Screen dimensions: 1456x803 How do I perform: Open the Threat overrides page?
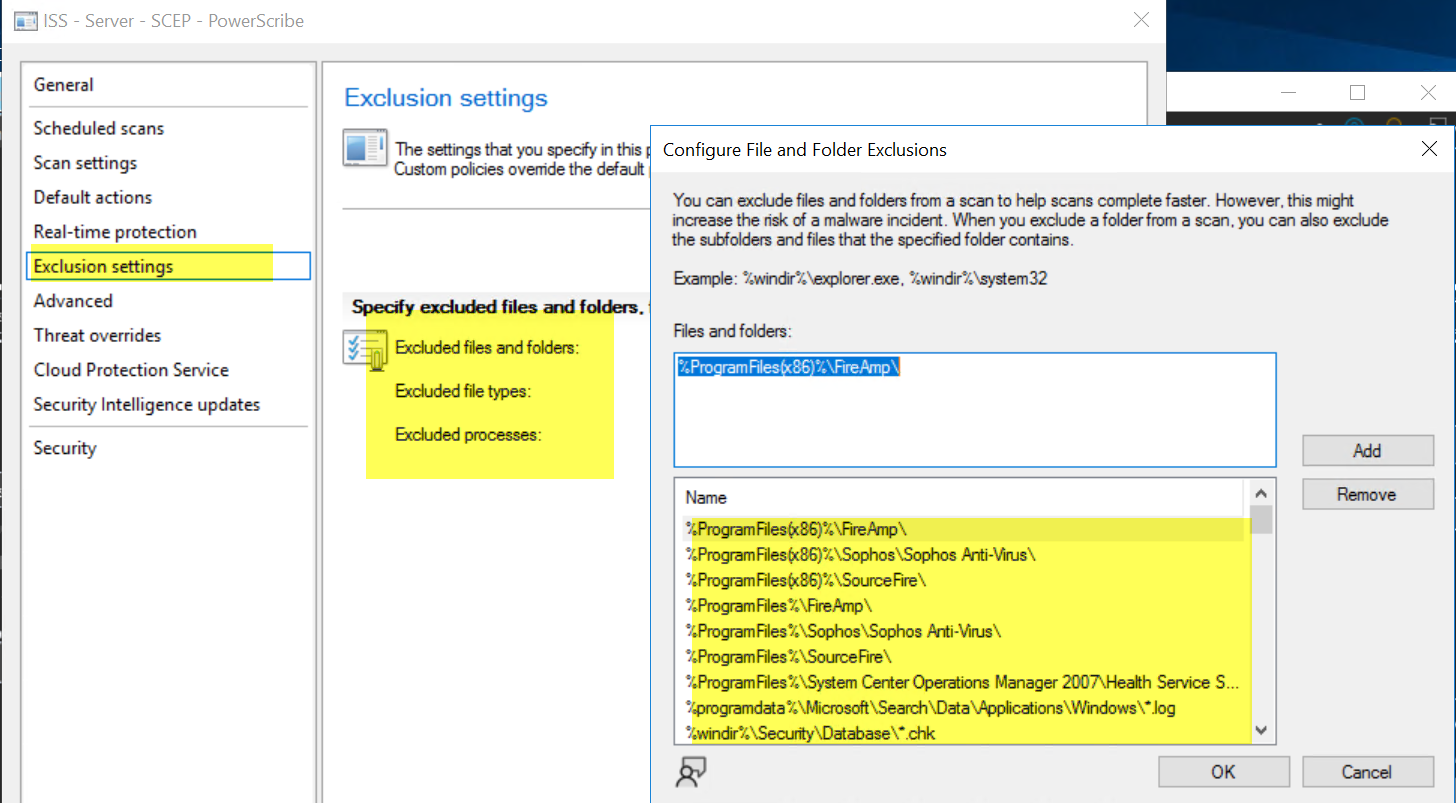tap(97, 335)
